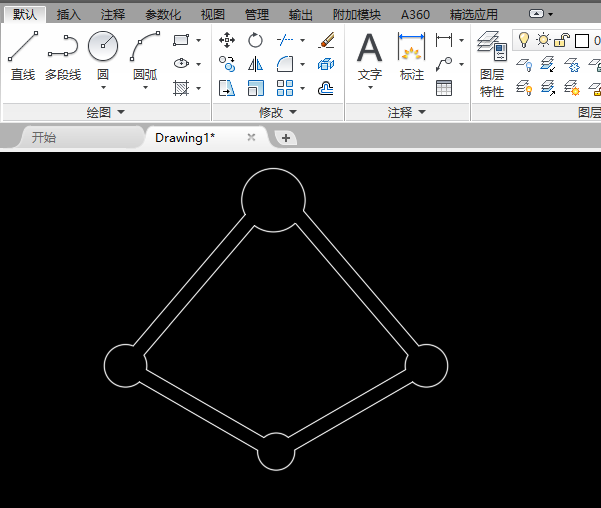Viewport: 601px width, 508px height.
Task: Click the Move tool icon
Action: pyautogui.click(x=227, y=40)
